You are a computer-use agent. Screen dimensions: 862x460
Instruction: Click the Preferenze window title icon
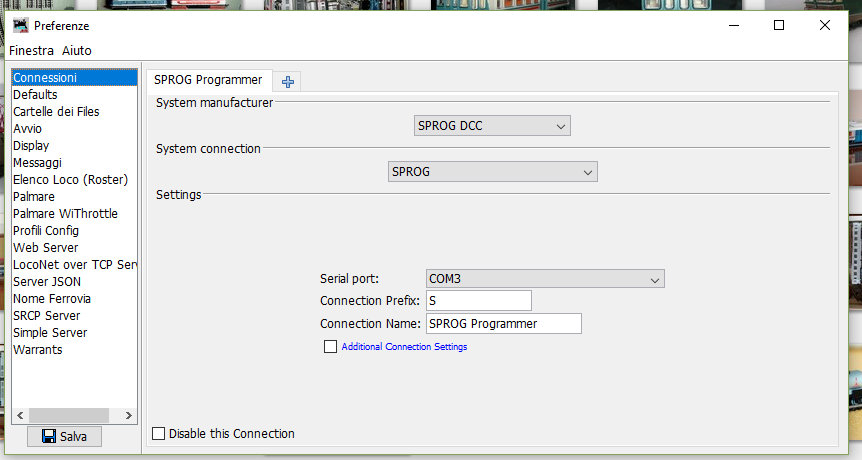pos(19,26)
